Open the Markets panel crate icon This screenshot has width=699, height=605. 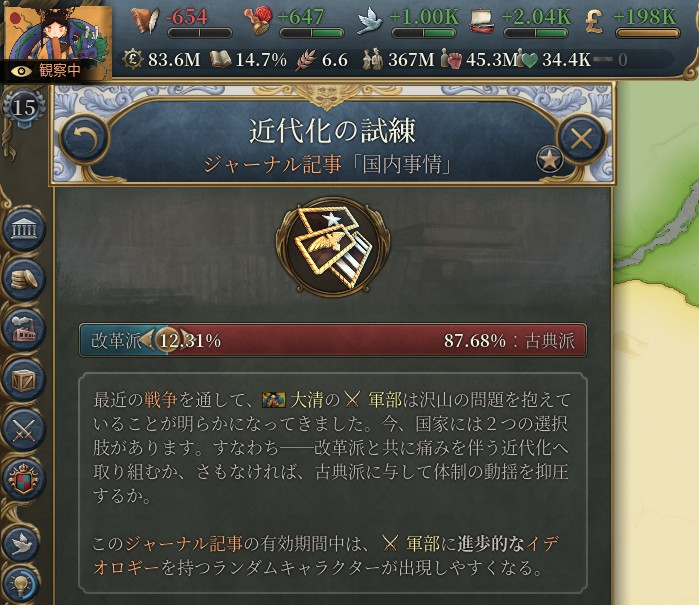pyautogui.click(x=25, y=380)
